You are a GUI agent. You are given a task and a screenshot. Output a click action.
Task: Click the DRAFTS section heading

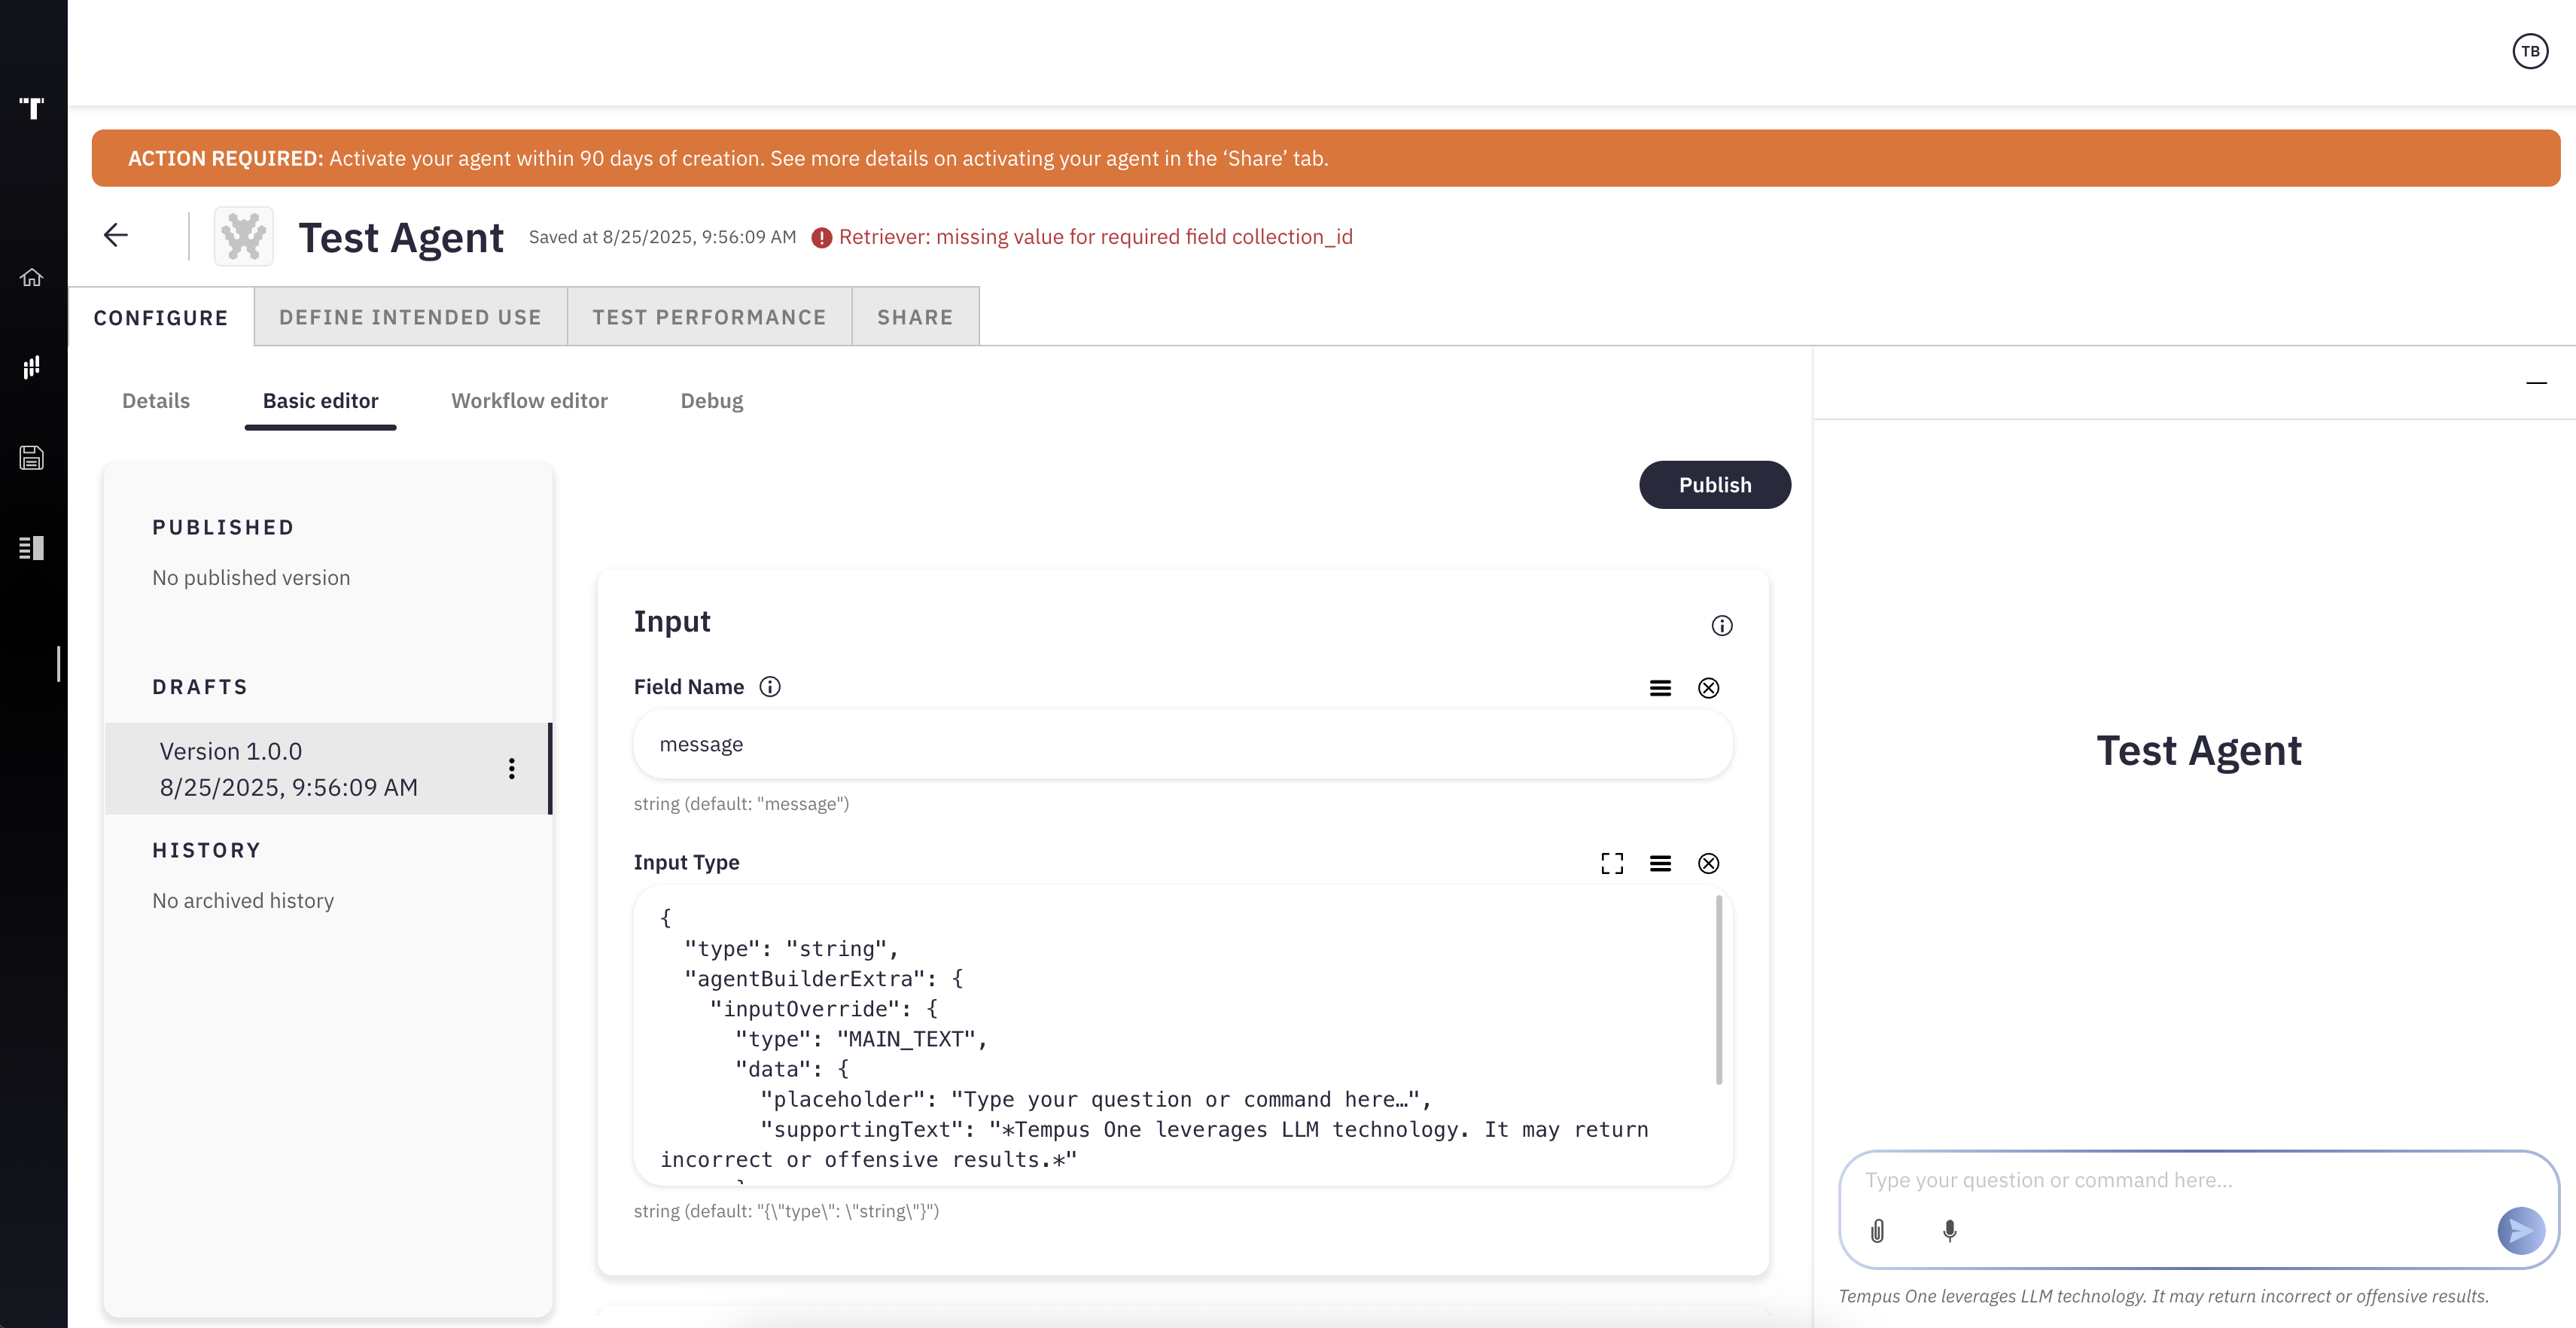200,687
